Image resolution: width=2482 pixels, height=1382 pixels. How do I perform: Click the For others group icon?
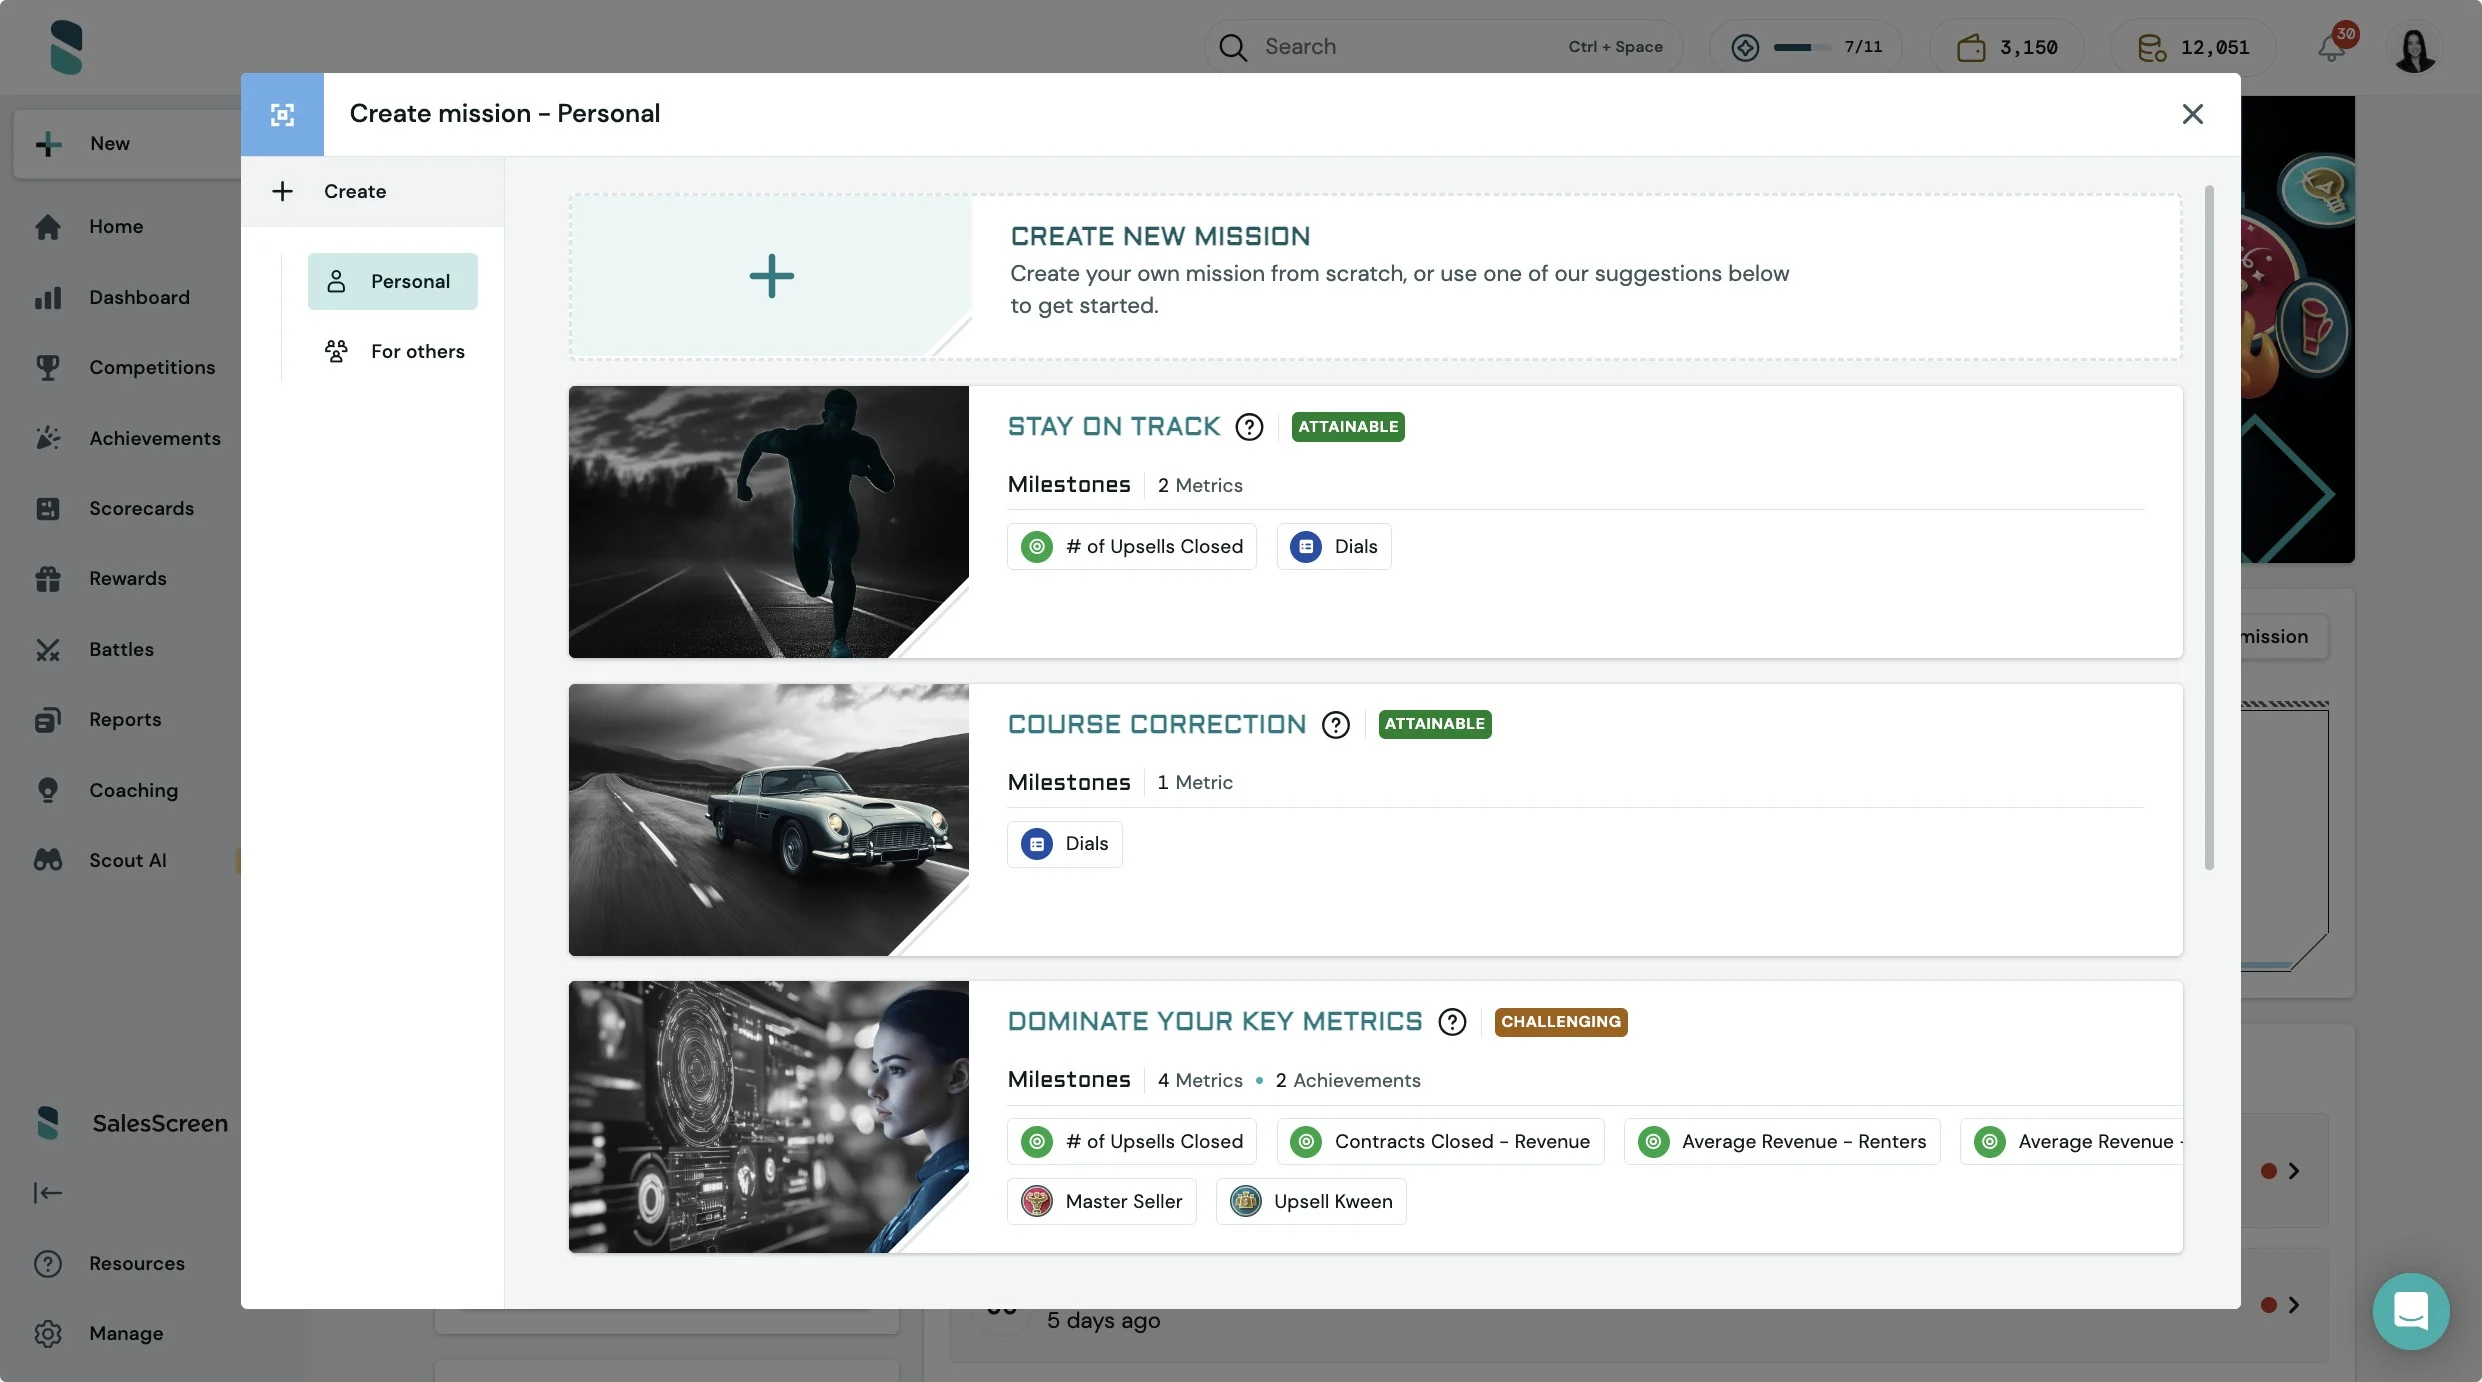[336, 351]
